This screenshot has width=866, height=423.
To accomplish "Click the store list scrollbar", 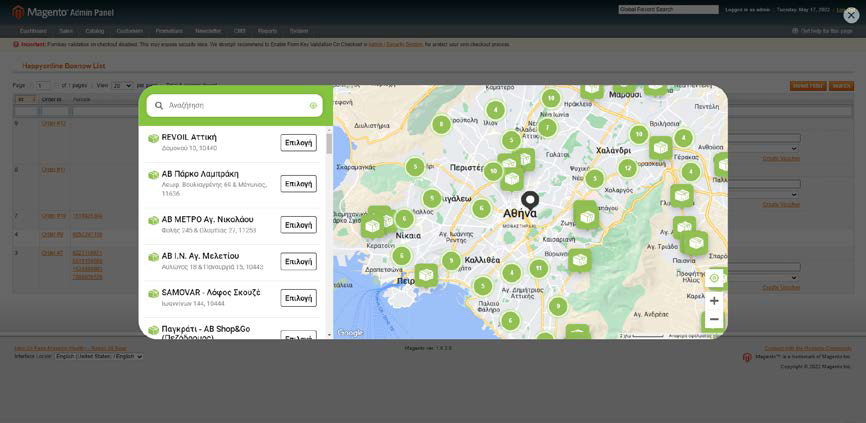I will click(x=328, y=143).
